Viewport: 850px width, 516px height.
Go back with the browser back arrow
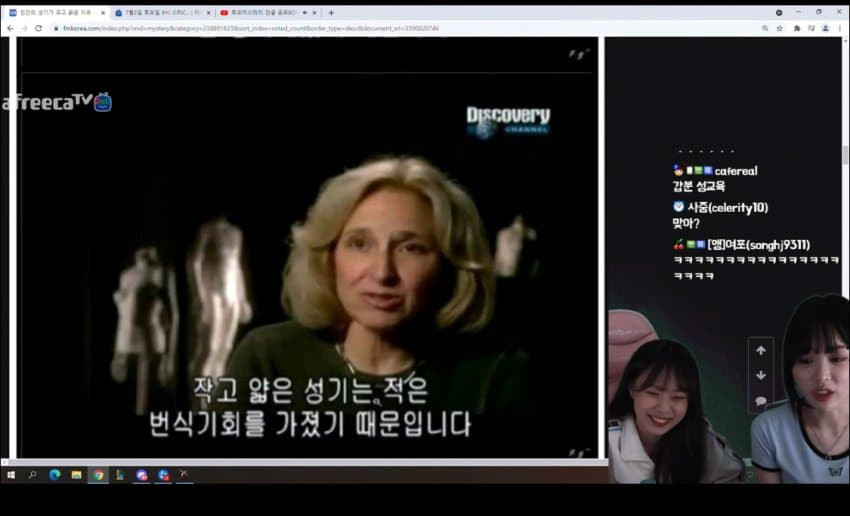coord(10,28)
